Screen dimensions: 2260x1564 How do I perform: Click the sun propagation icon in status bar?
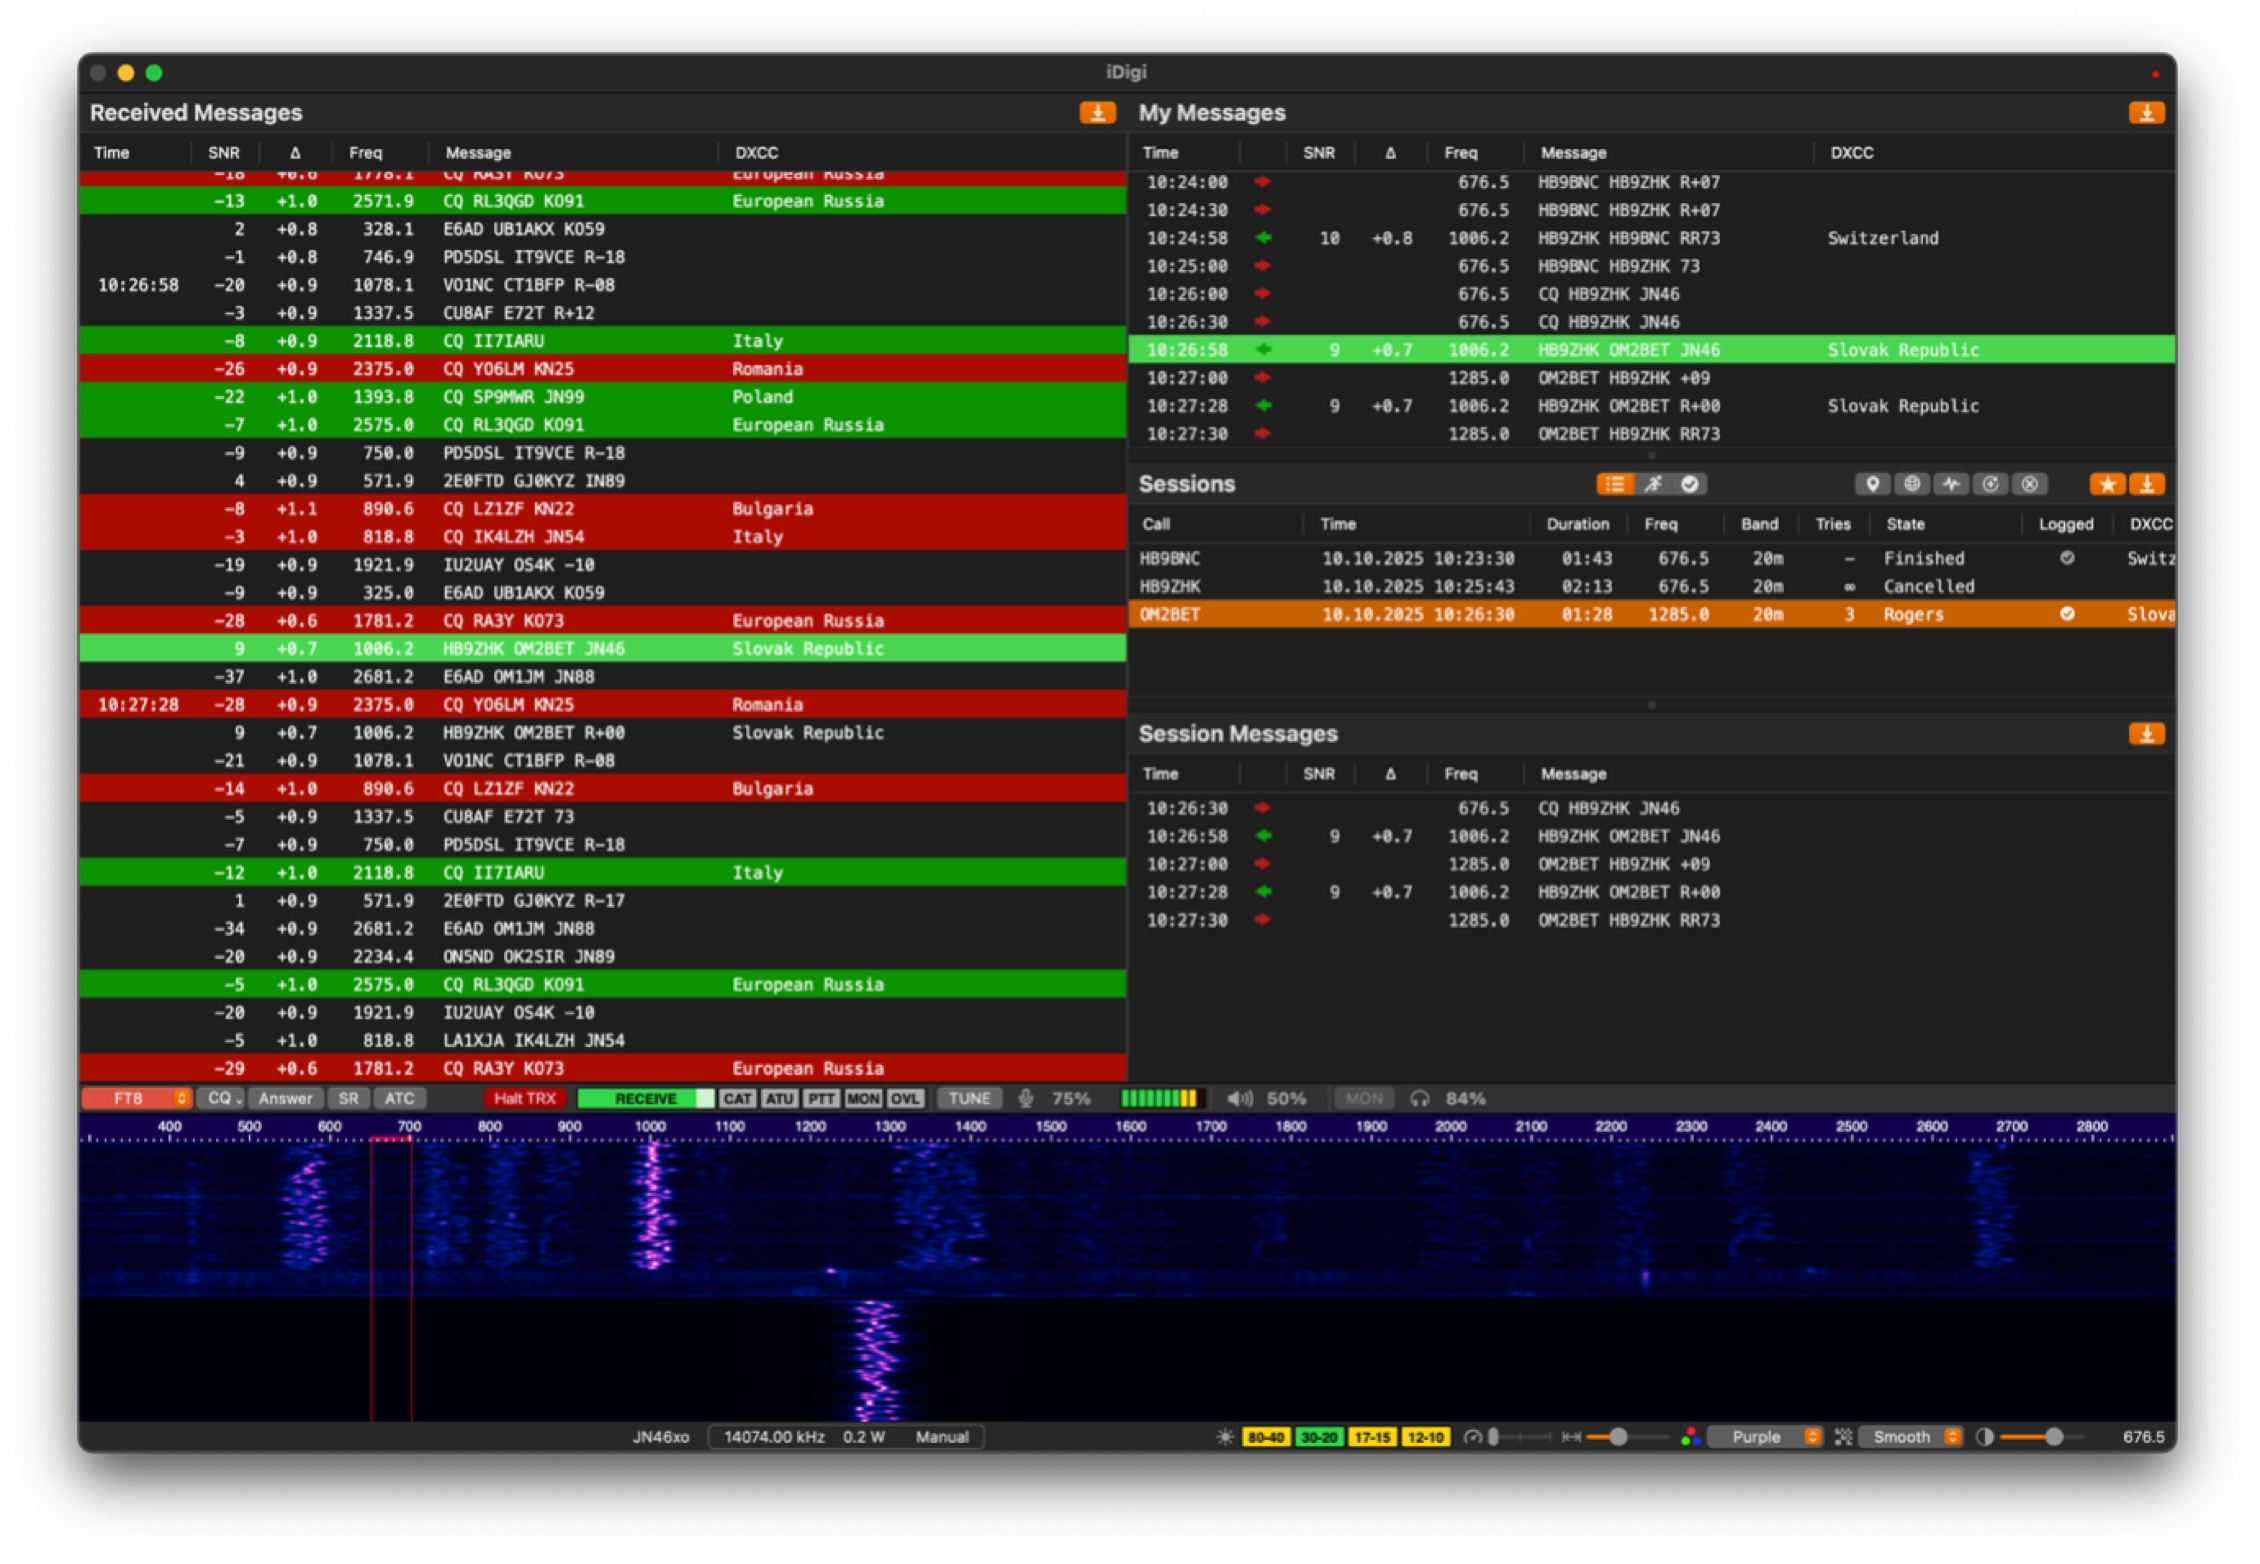[x=1225, y=1437]
